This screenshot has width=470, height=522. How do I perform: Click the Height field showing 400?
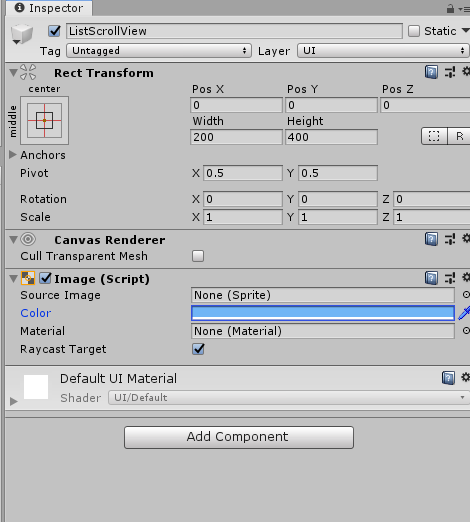[331, 137]
